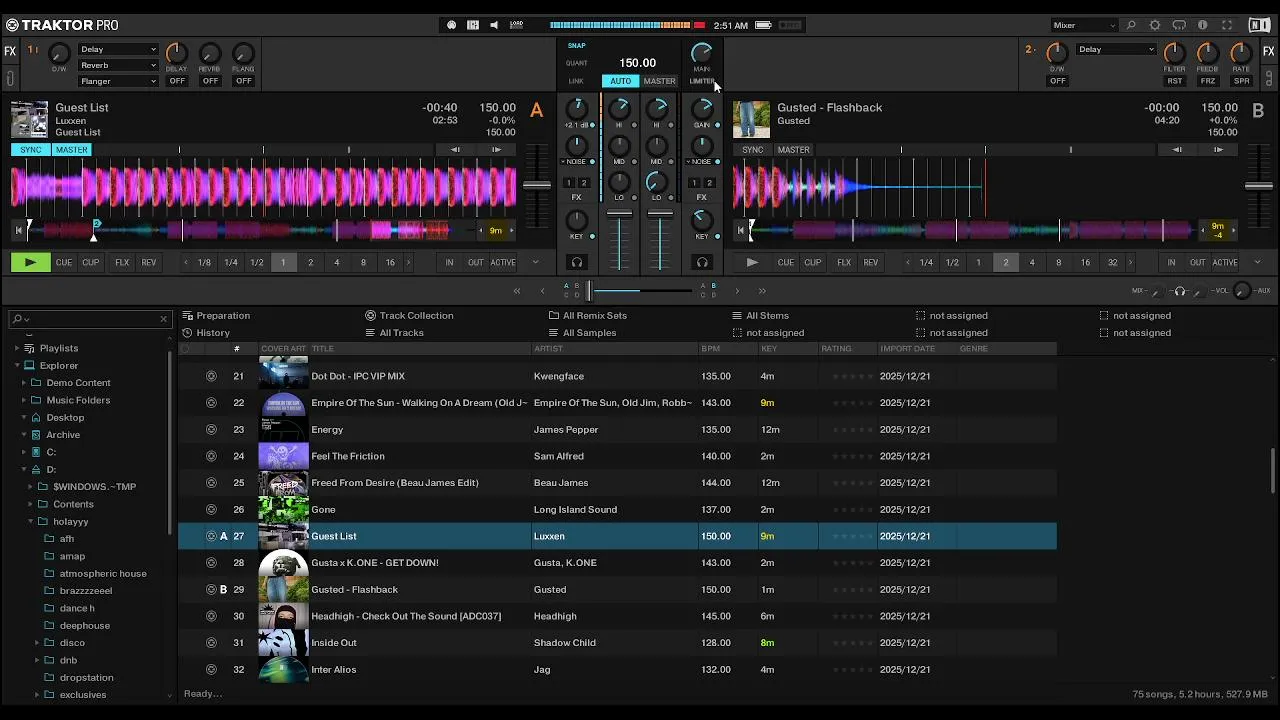Toggle headphones layout icon in header
The height and width of the screenshot is (720, 1280).
tap(1179, 25)
